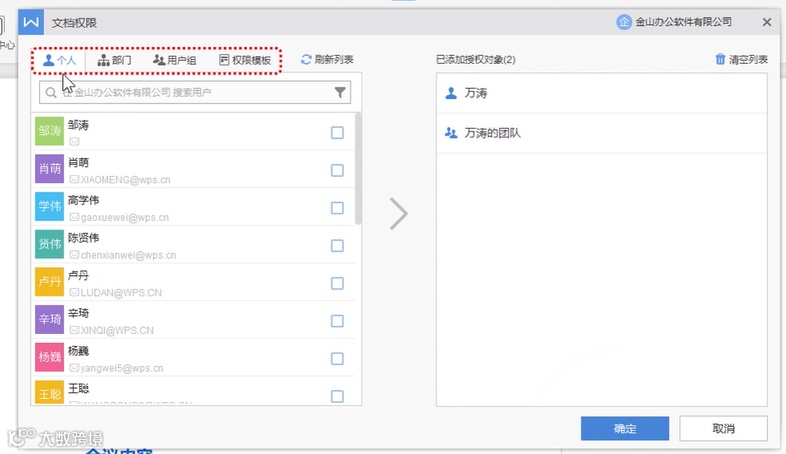Click email gaoxuewei@wps.cn
The height and width of the screenshot is (454, 786).
tap(125, 217)
